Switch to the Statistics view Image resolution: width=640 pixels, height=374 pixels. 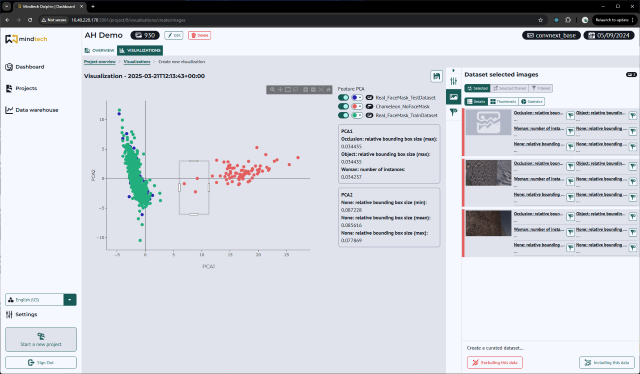coord(531,101)
